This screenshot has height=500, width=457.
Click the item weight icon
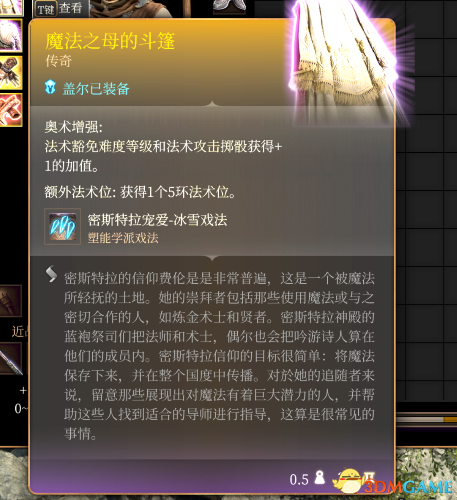320,477
